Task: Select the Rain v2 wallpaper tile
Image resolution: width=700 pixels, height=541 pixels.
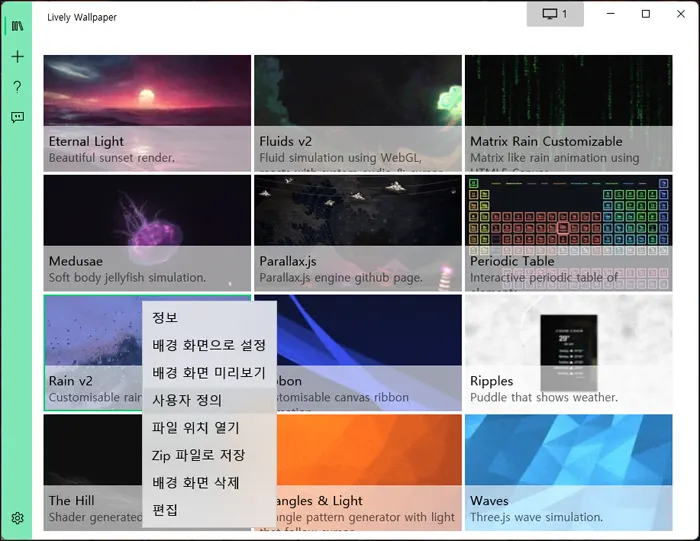Action: point(93,353)
